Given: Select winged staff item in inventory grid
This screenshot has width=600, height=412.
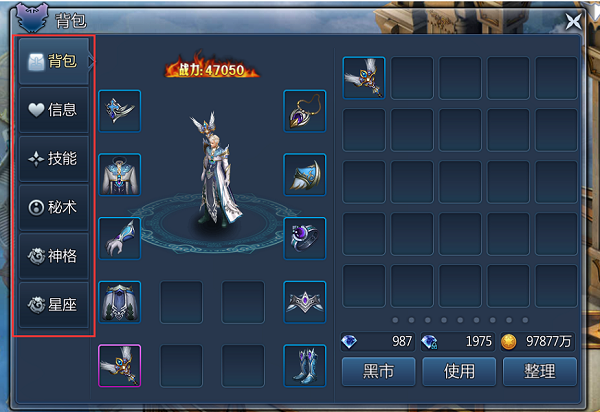Looking at the screenshot, I should tap(364, 78).
